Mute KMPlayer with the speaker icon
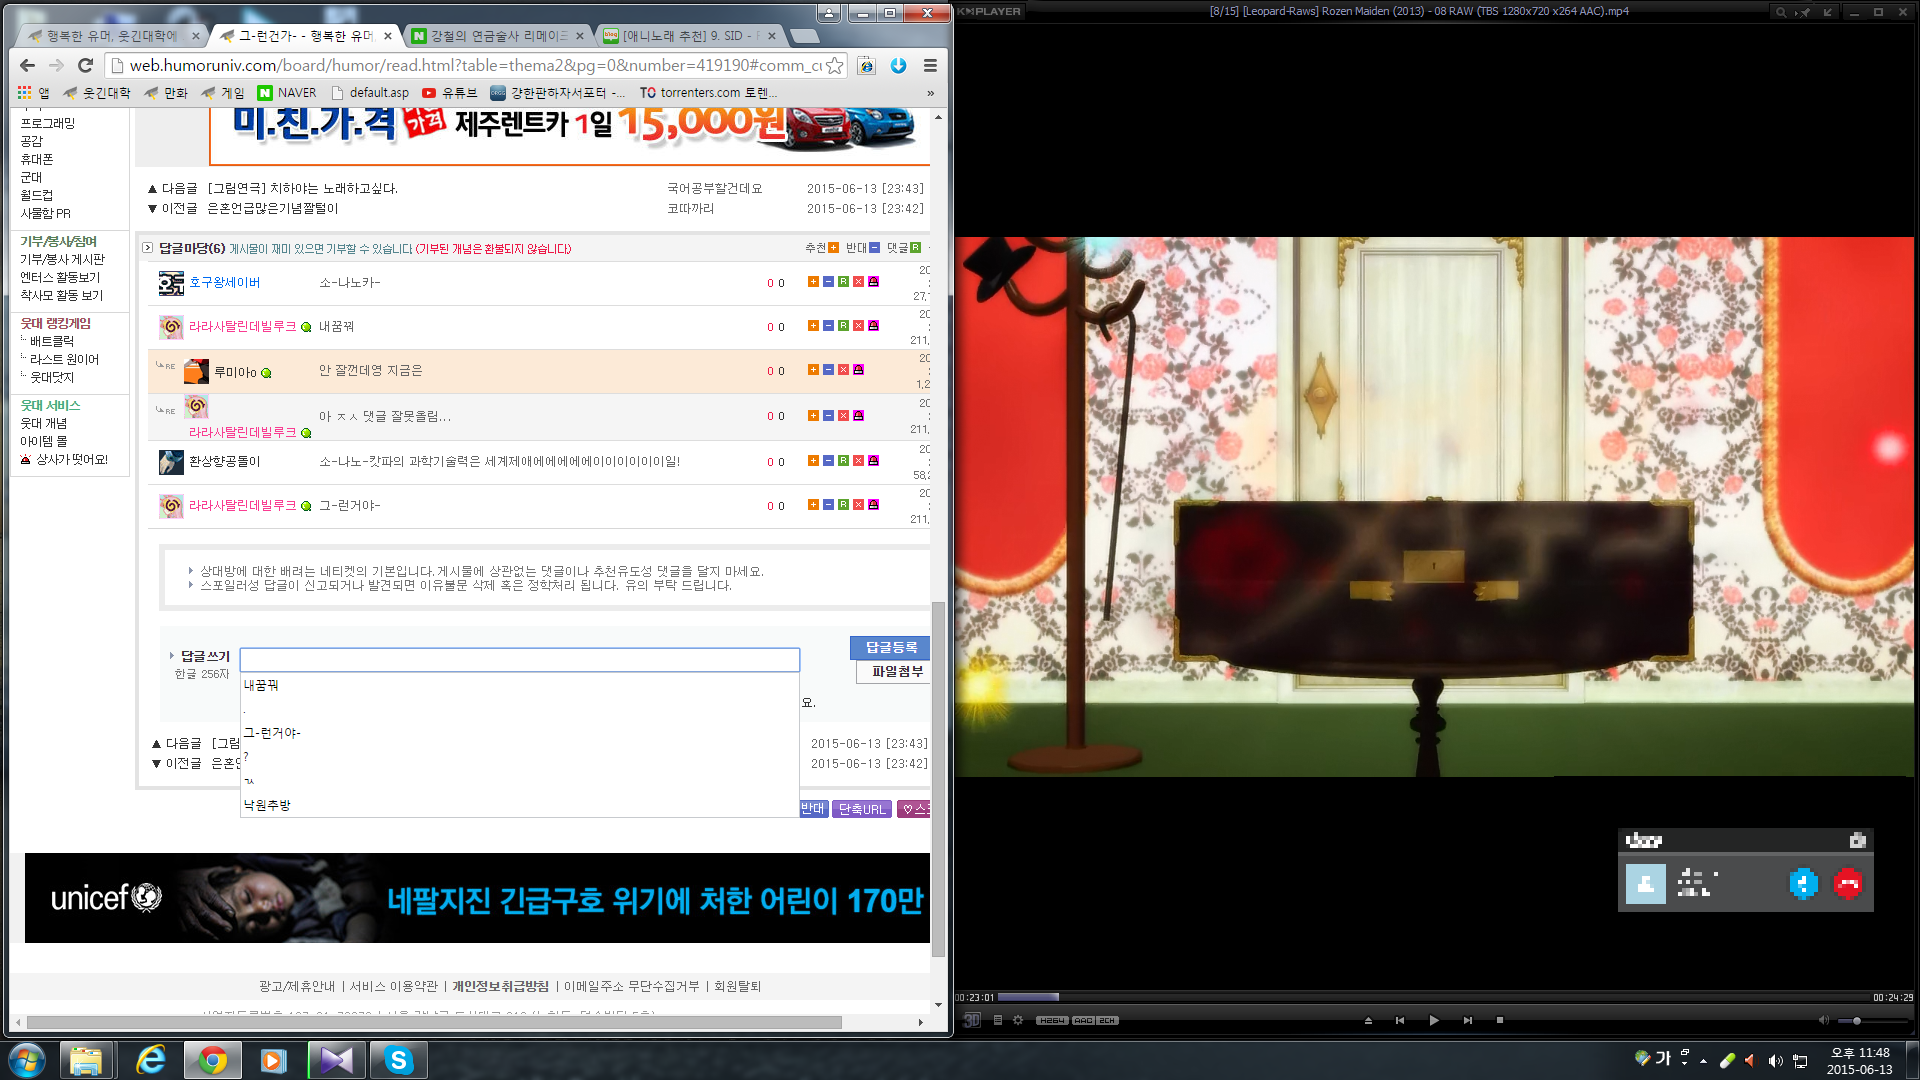1920x1080 pixels. 1823,1020
